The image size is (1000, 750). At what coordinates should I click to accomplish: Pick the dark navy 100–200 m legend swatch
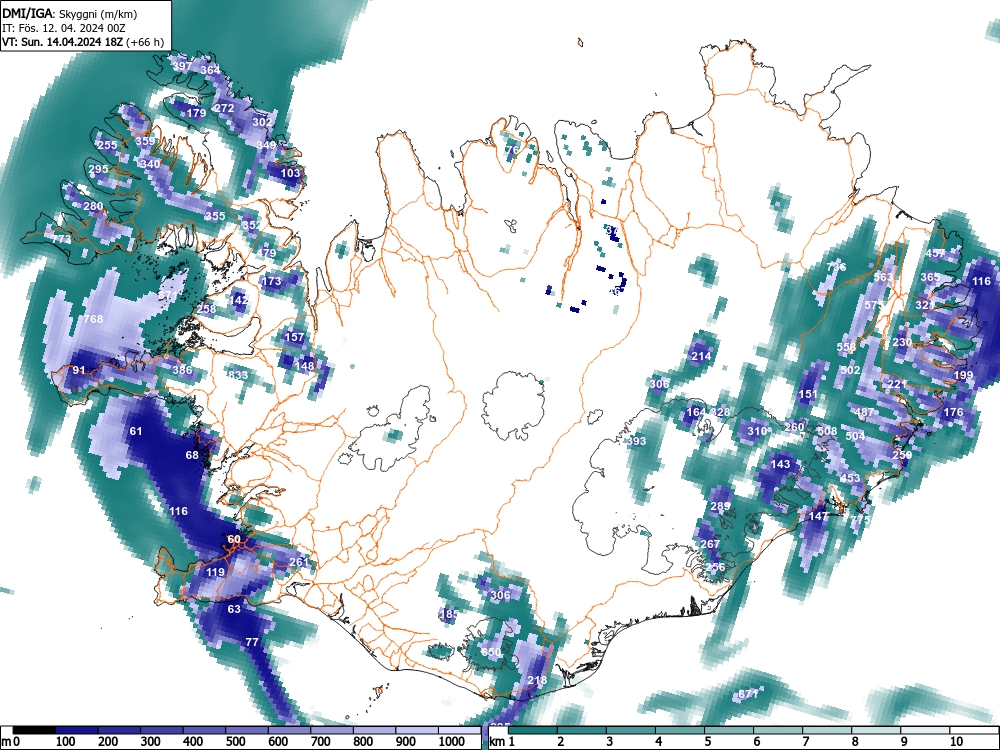pos(77,730)
